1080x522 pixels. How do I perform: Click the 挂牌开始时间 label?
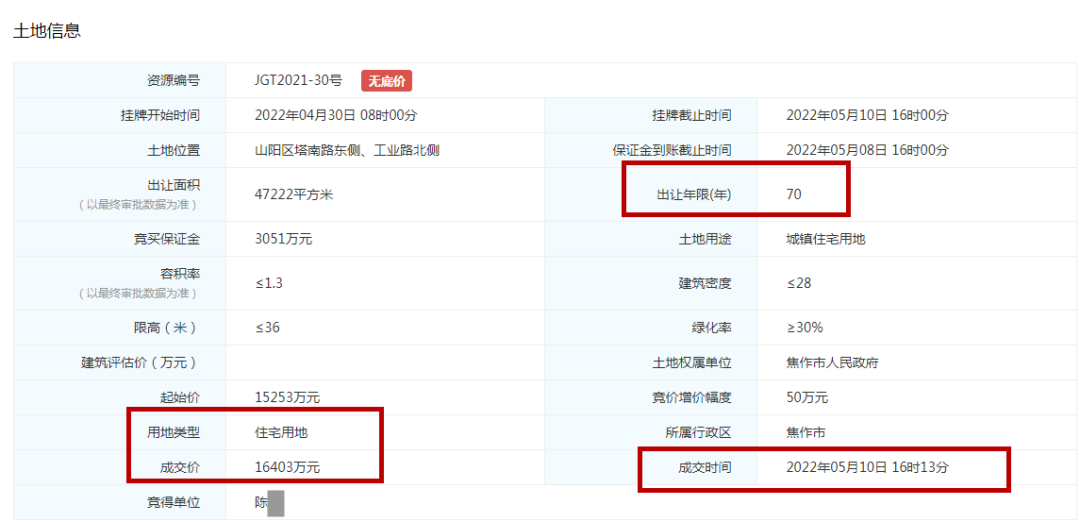[x=160, y=116]
